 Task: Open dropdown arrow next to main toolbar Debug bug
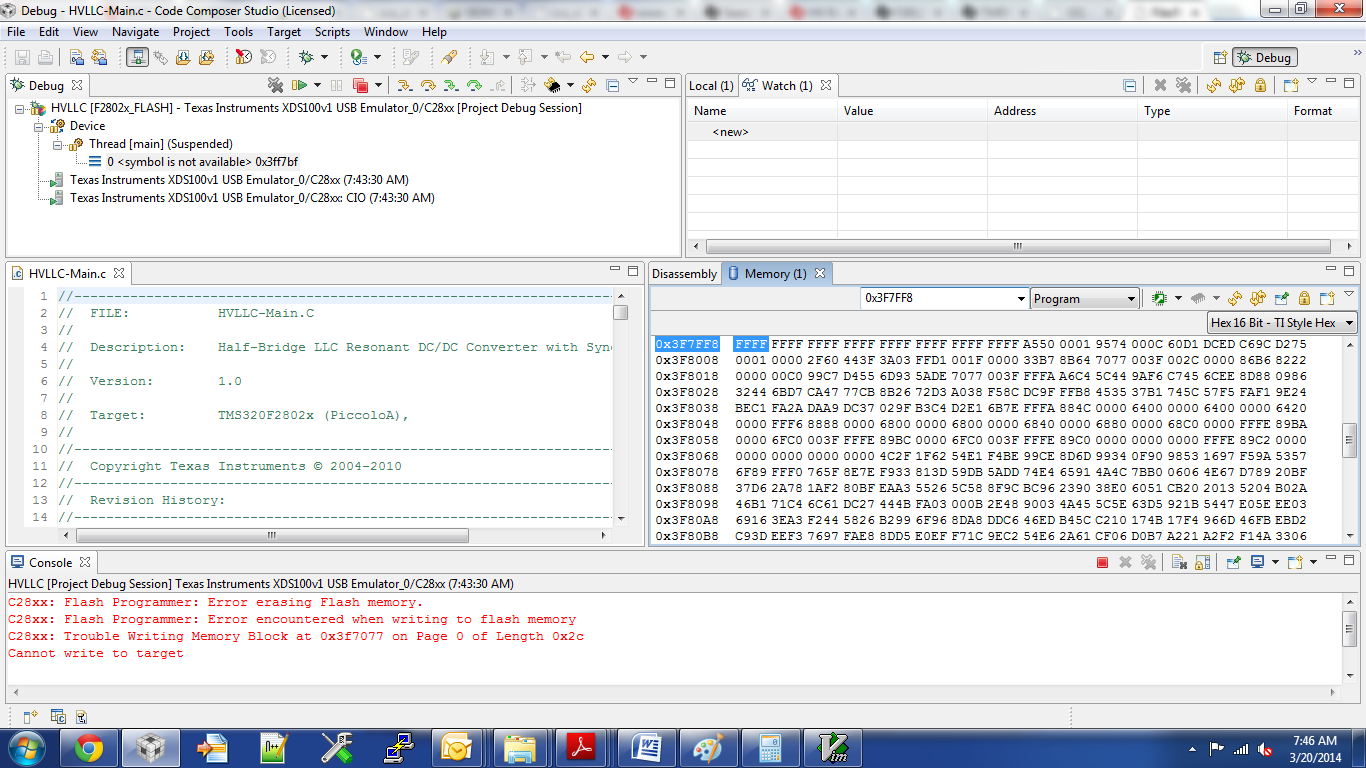click(324, 57)
